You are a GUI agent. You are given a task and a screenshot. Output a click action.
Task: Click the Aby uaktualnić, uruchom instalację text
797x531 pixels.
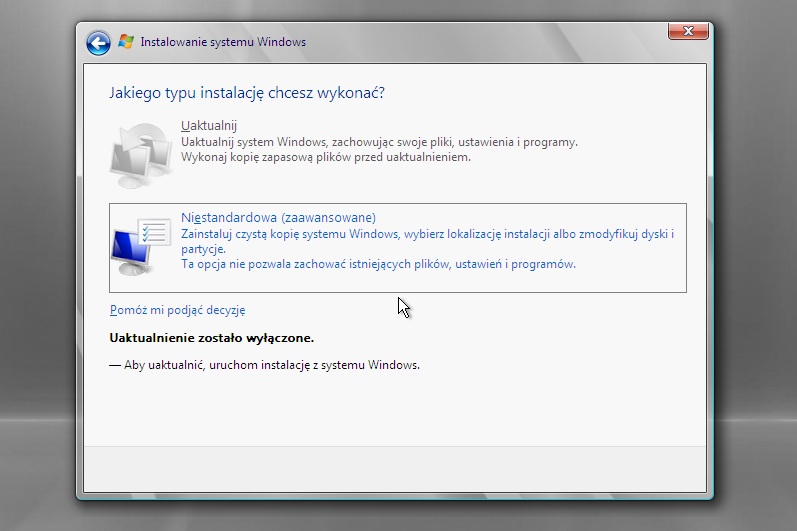point(264,365)
